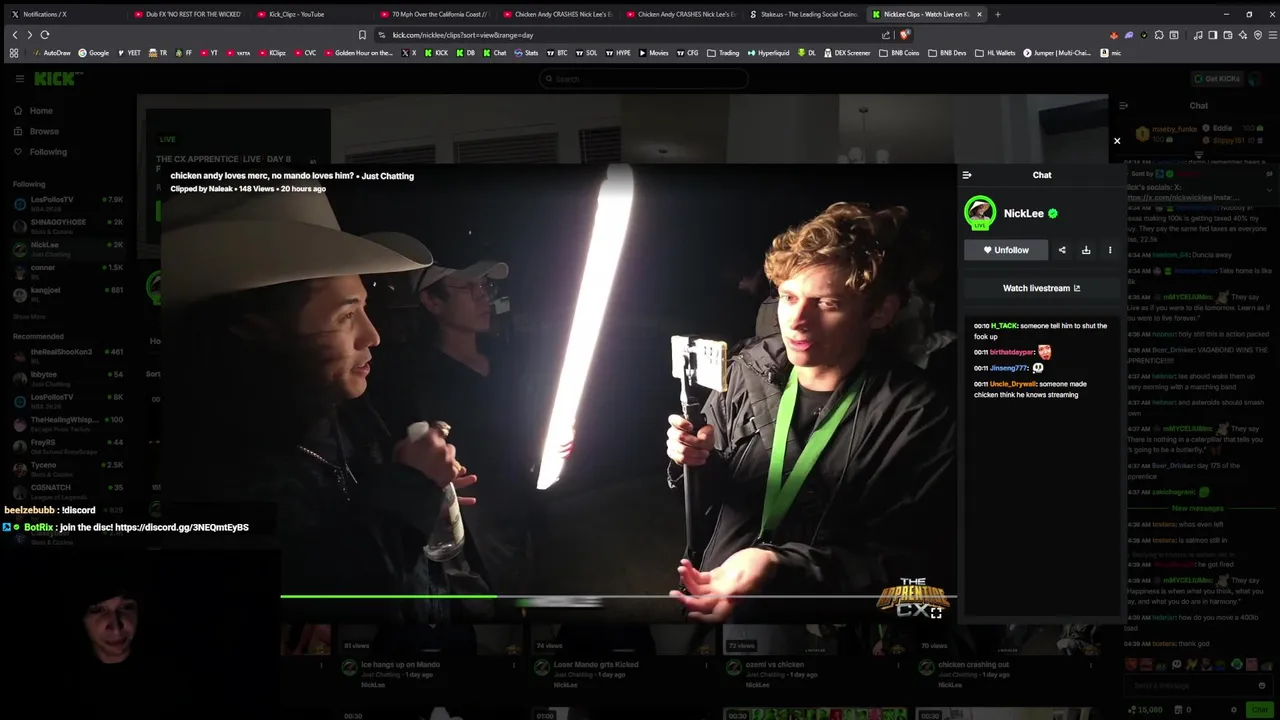Click the background chat send button

(1258, 709)
